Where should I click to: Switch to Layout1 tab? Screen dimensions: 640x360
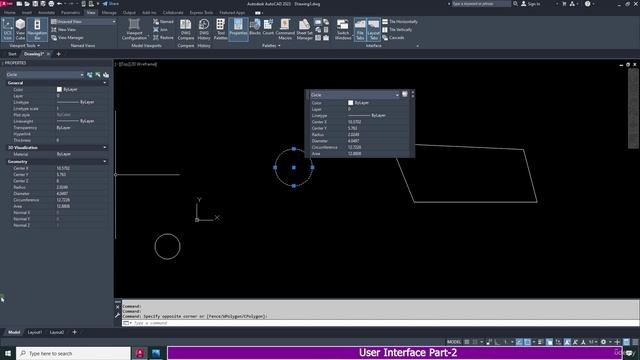(35, 332)
